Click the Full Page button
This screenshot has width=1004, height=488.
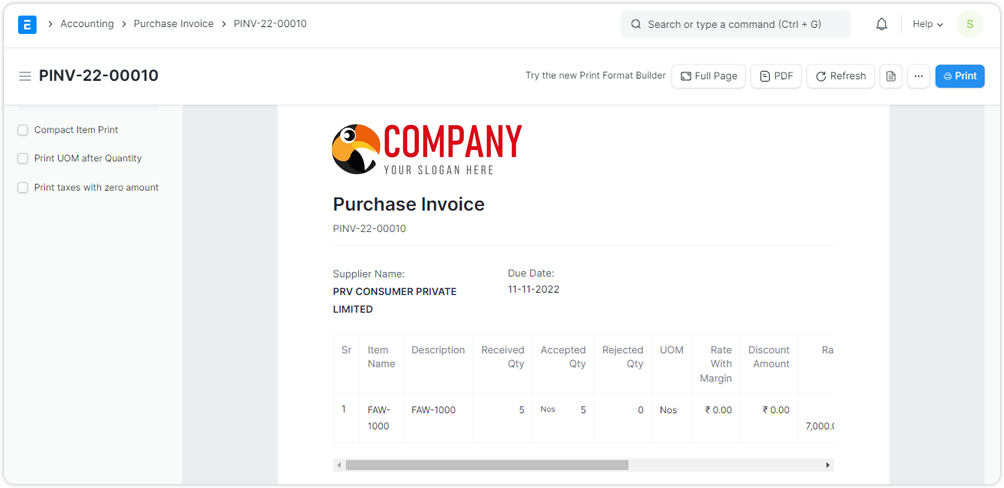(708, 76)
